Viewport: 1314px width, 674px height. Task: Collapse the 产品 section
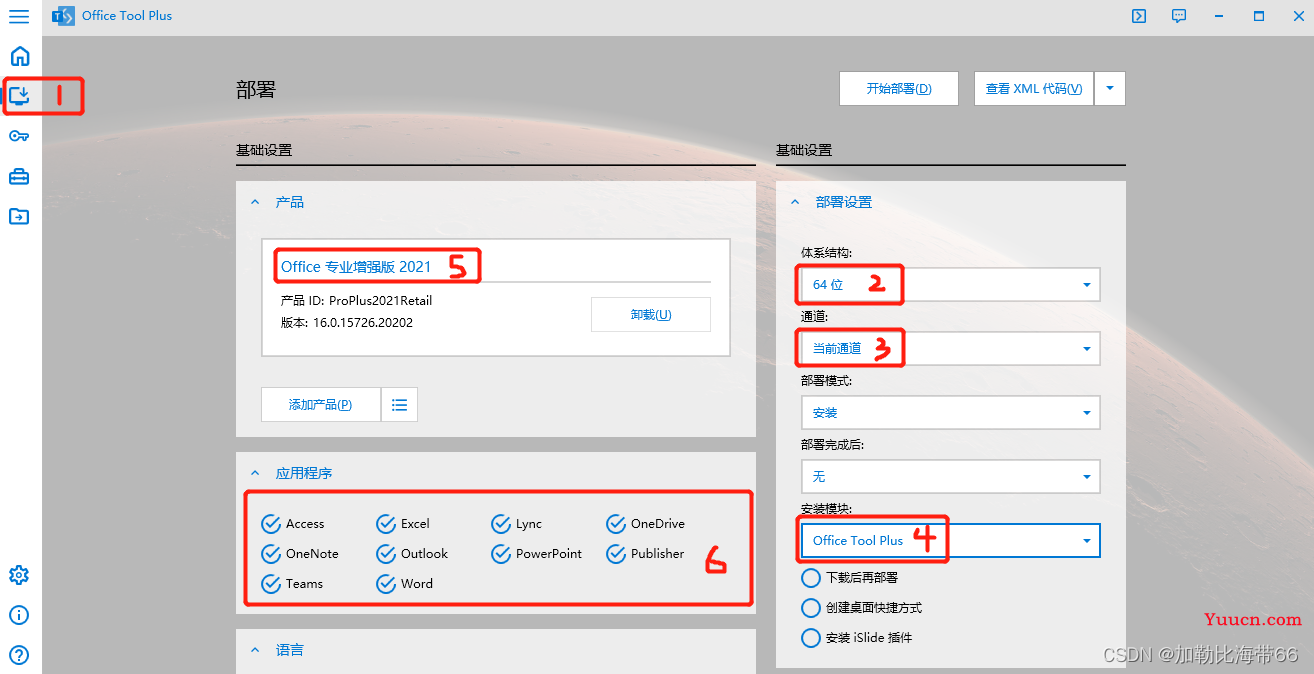coord(254,202)
